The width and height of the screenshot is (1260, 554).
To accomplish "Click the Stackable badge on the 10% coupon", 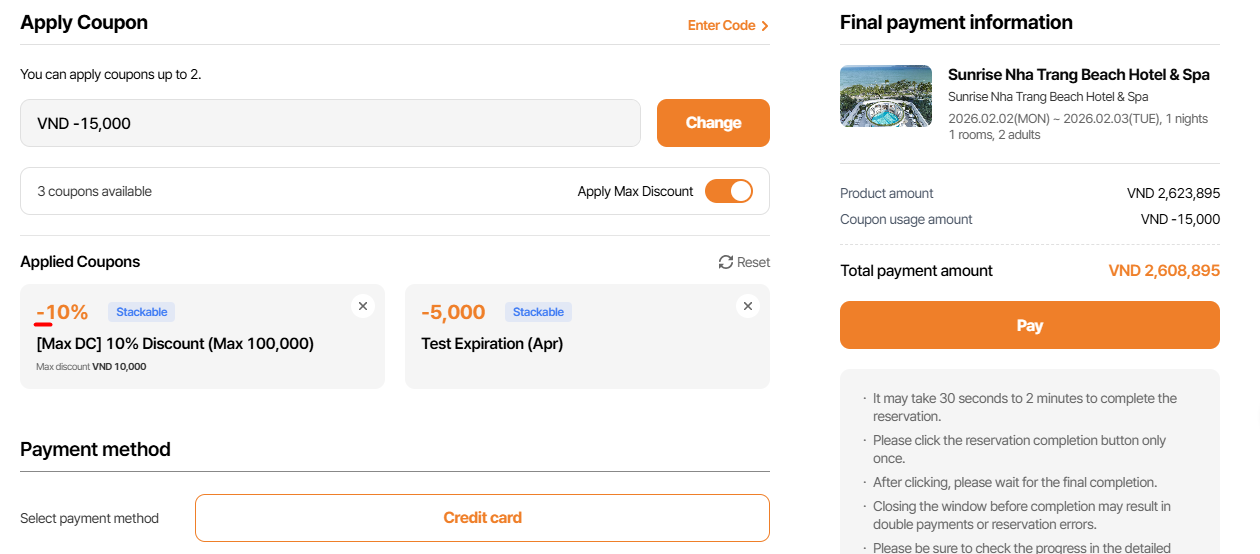I will click(x=141, y=312).
